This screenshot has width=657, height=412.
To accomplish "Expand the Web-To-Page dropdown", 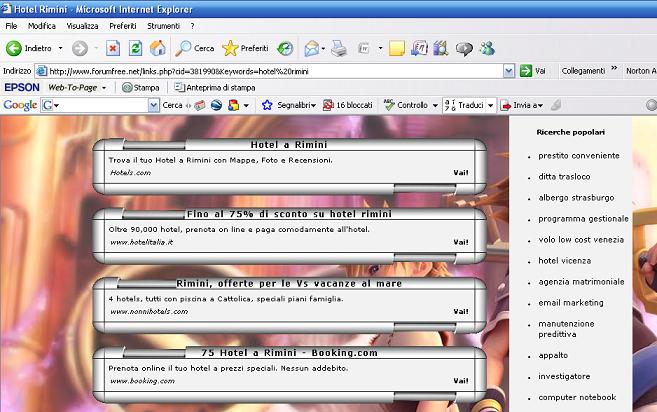I will (104, 88).
